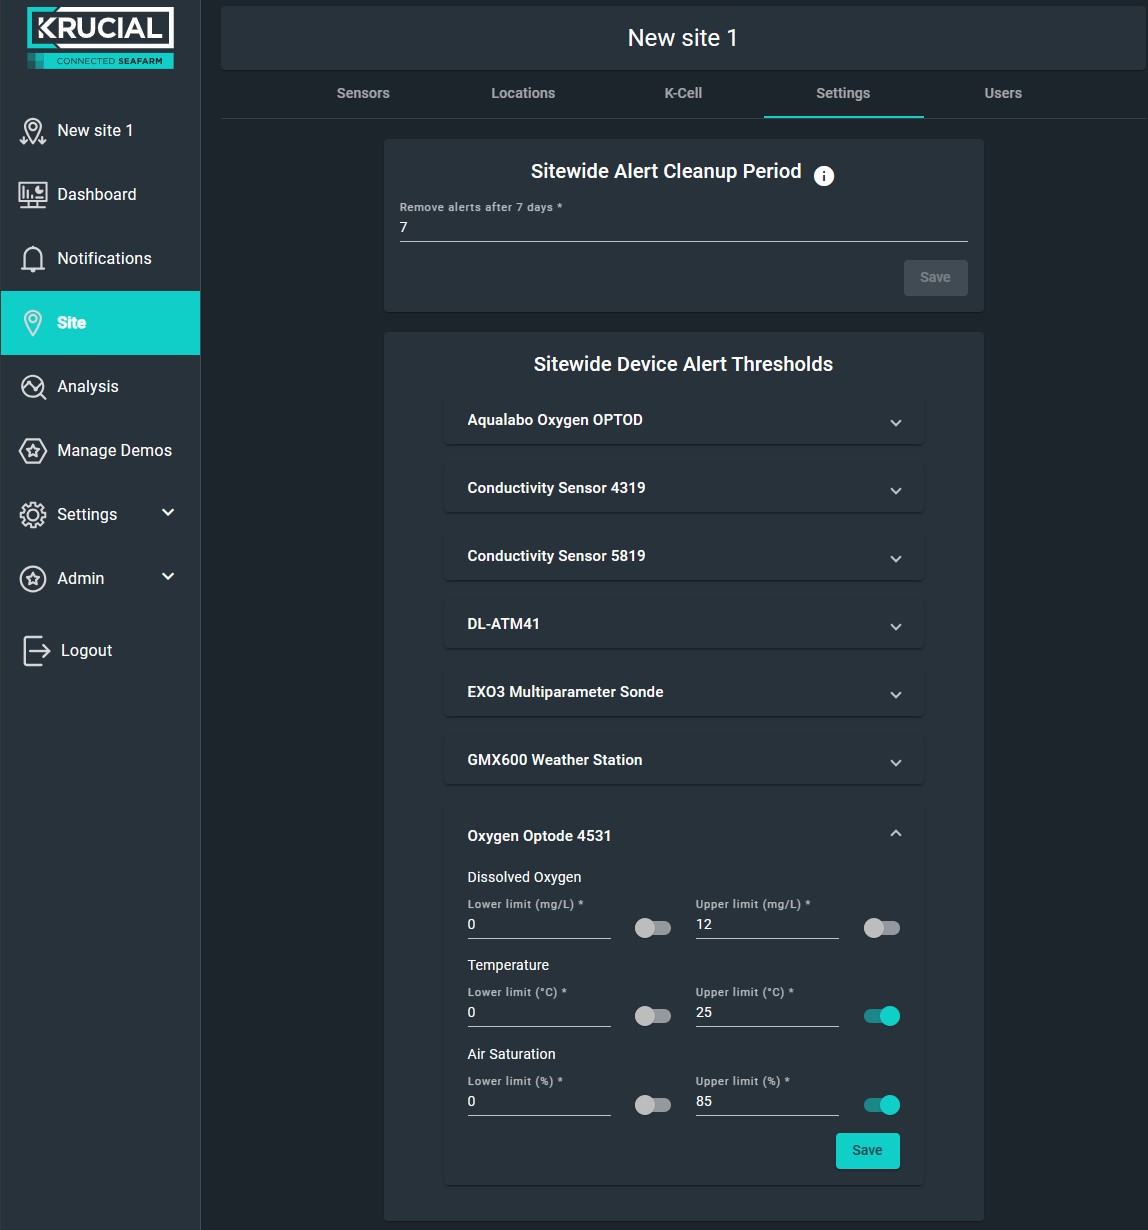The height and width of the screenshot is (1230, 1148).
Task: Select New site 1 in the sidebar
Action: [100, 131]
